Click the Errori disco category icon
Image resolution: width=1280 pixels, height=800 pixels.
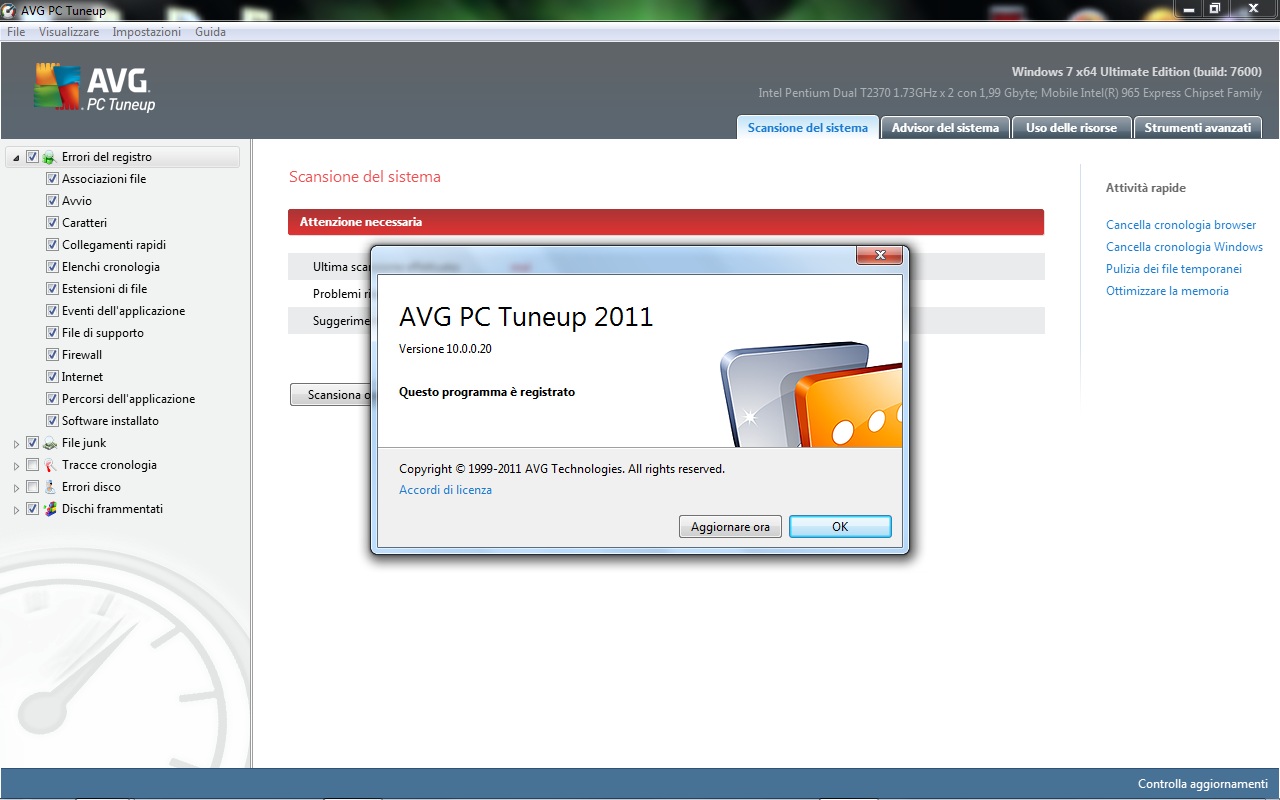pos(49,487)
